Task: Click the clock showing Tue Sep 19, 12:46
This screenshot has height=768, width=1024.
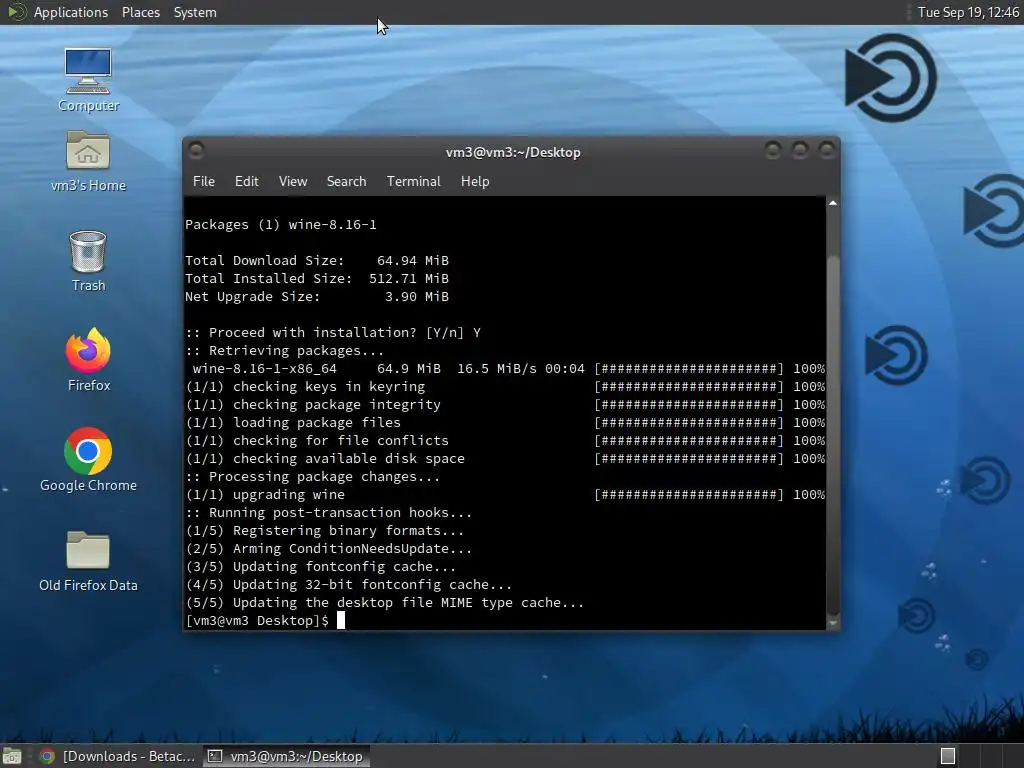Action: (x=968, y=12)
